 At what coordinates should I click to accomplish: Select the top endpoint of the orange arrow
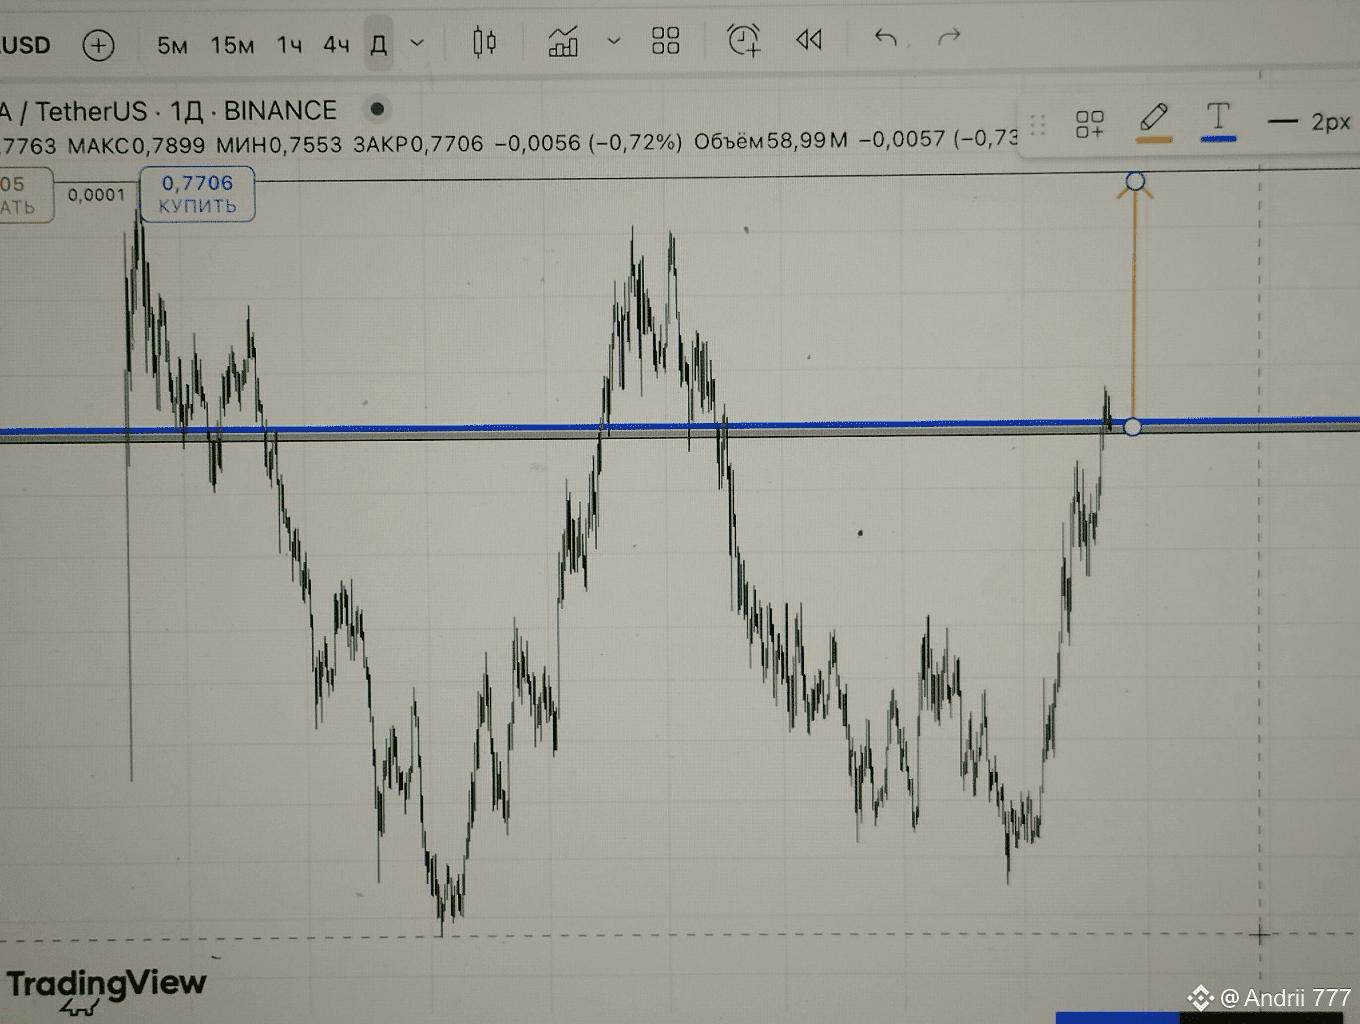click(x=1135, y=181)
